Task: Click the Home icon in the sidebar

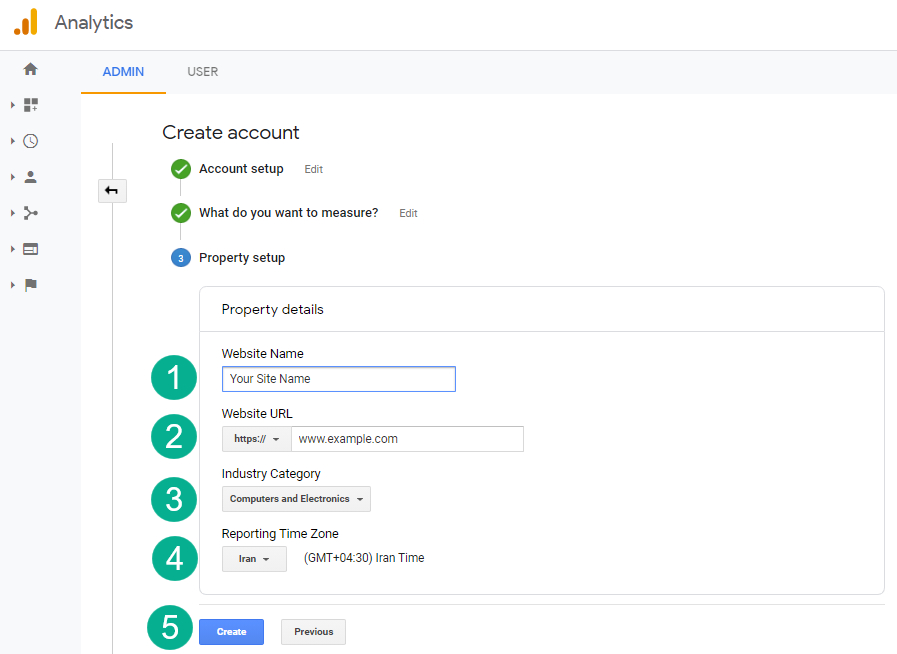Action: (30, 69)
